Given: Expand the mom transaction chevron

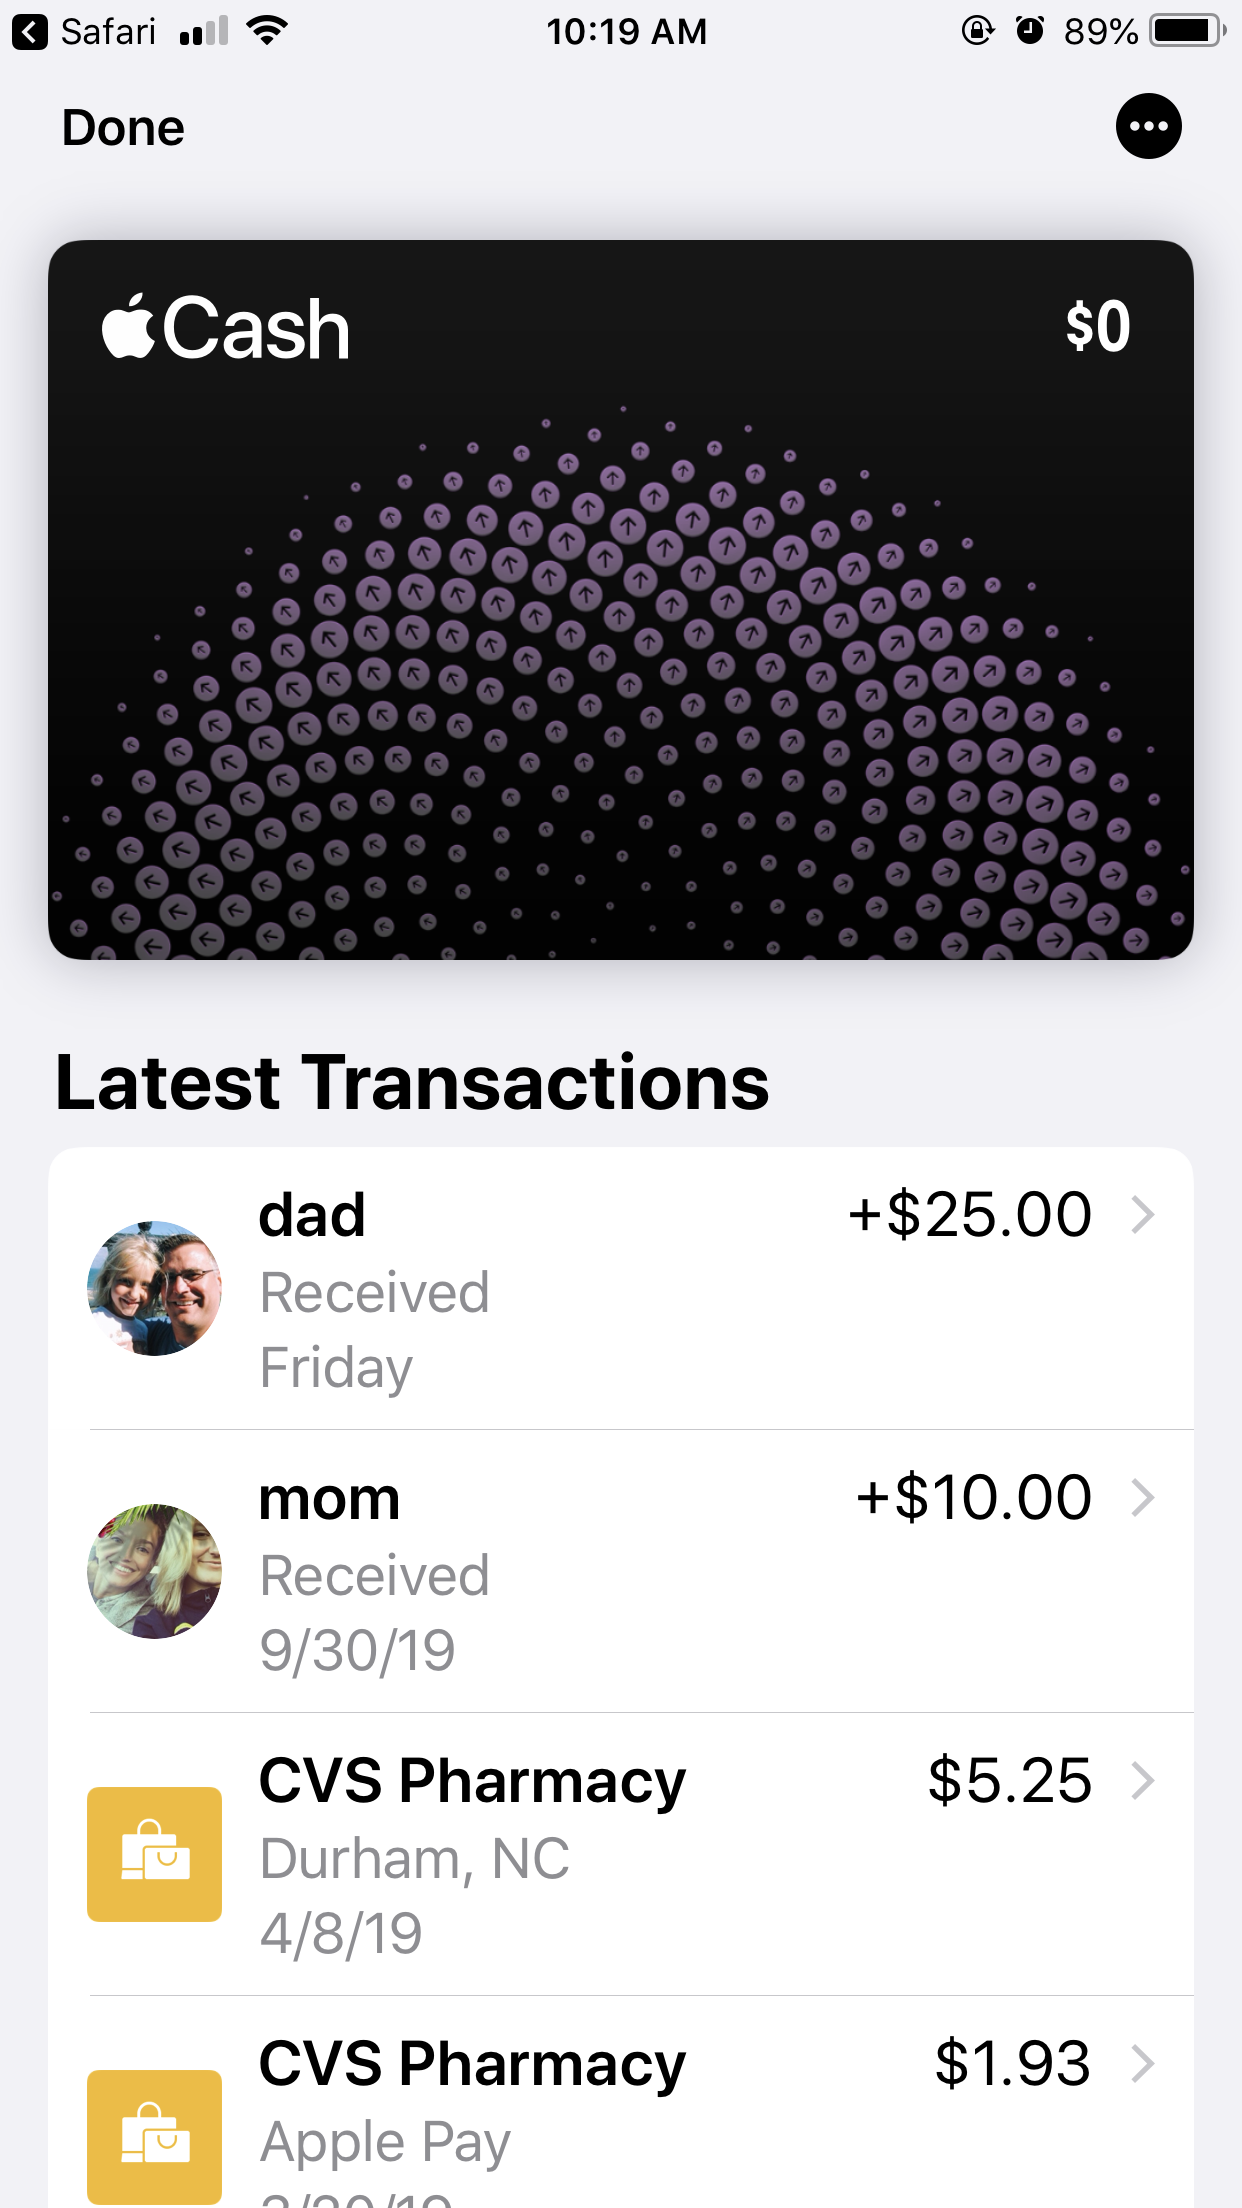Looking at the screenshot, I should click(x=1142, y=1498).
